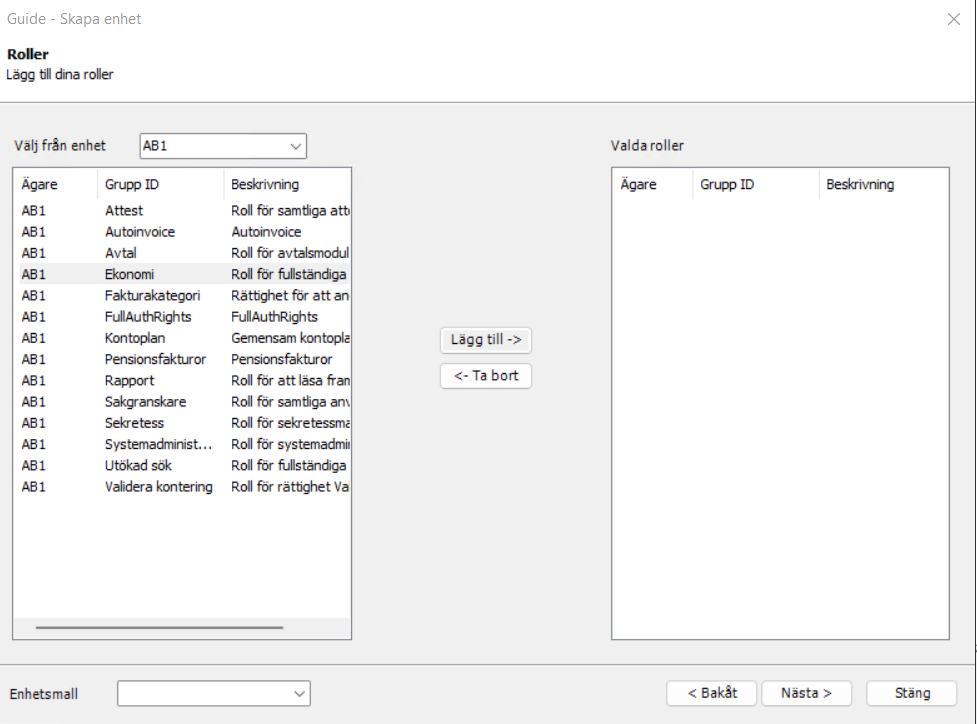Select the Attest role in the list

130,211
